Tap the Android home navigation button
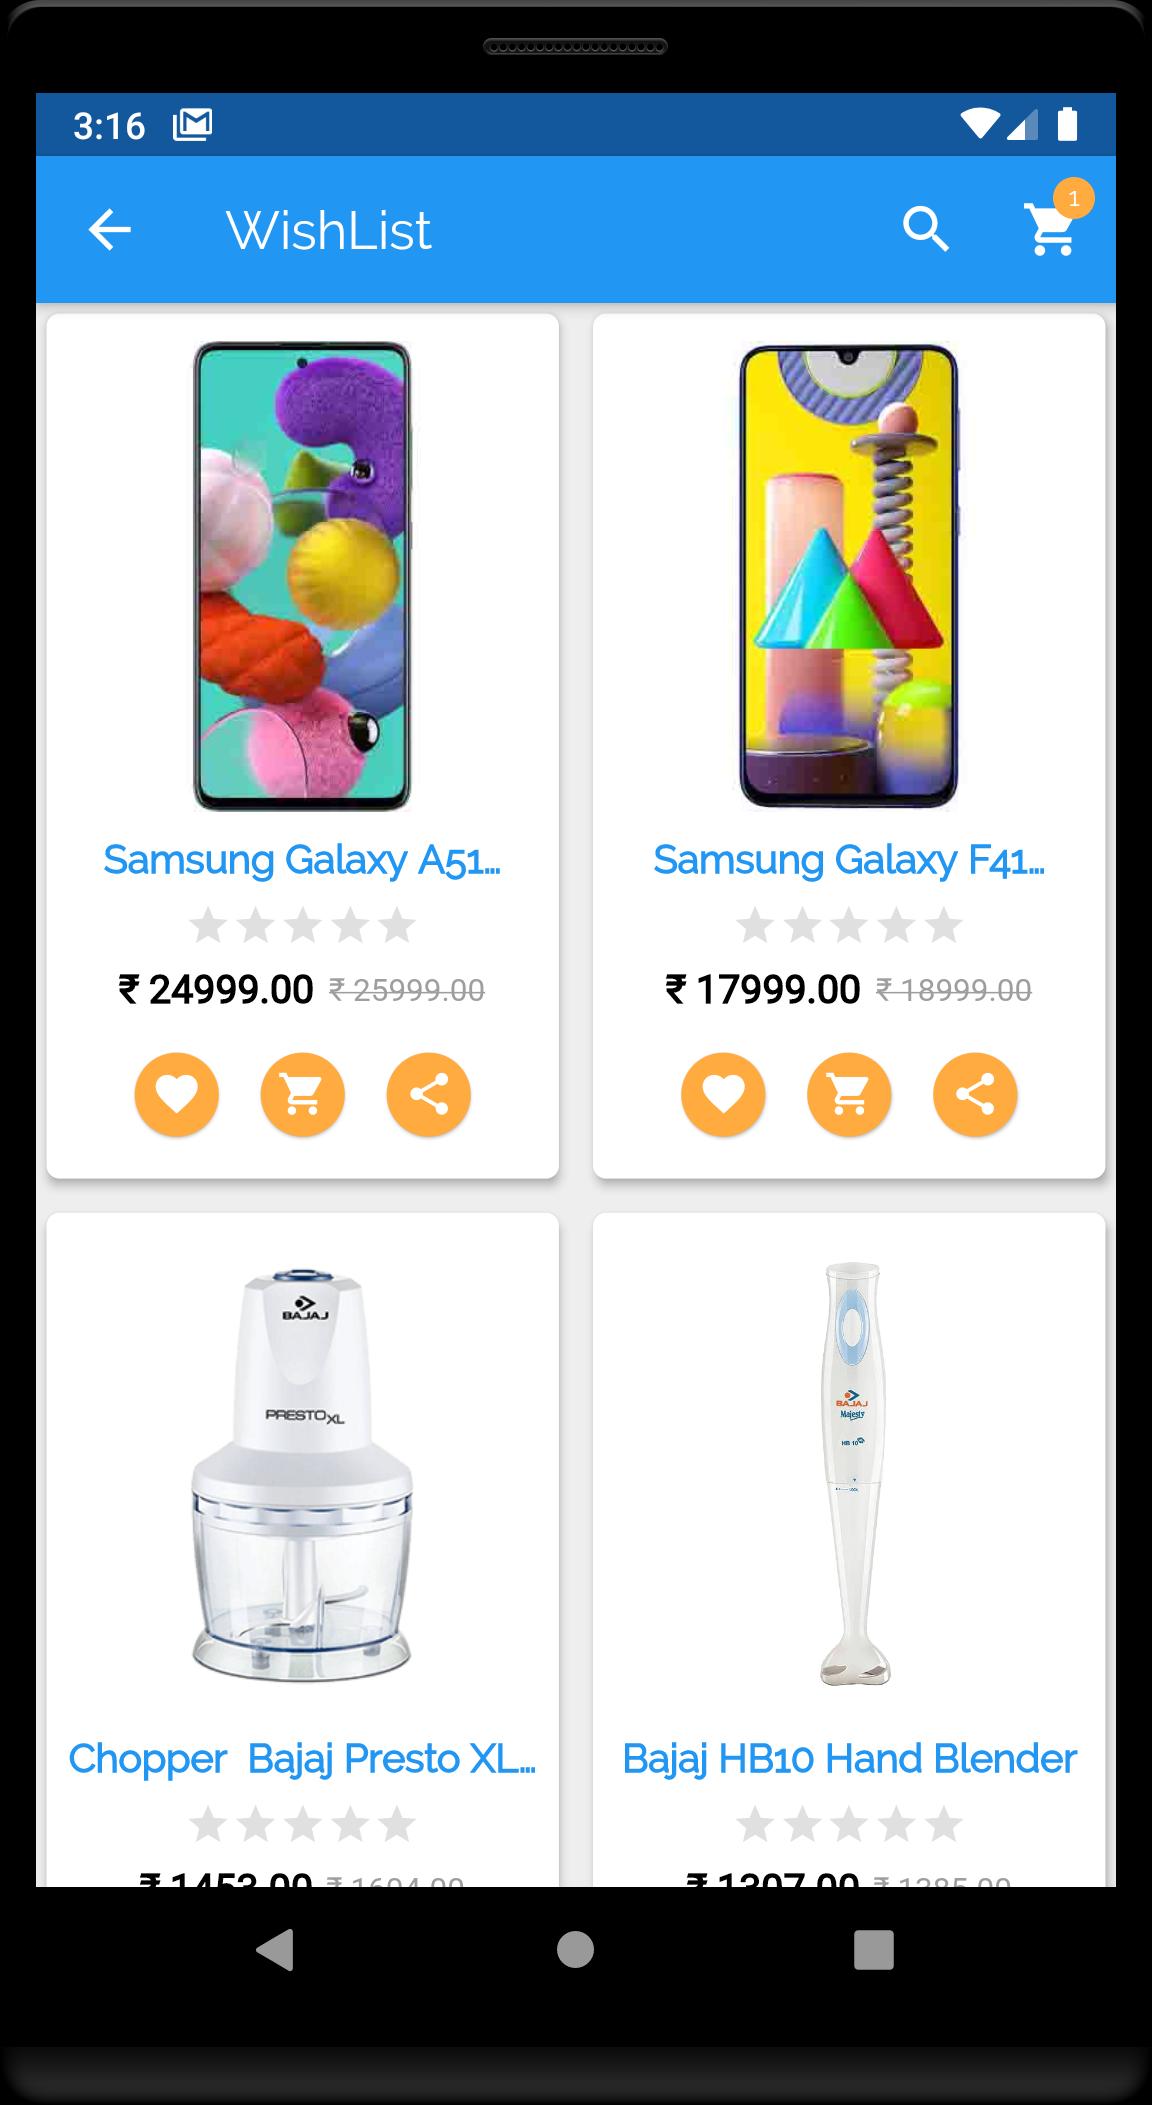Viewport: 1152px width, 2105px height. point(575,1949)
